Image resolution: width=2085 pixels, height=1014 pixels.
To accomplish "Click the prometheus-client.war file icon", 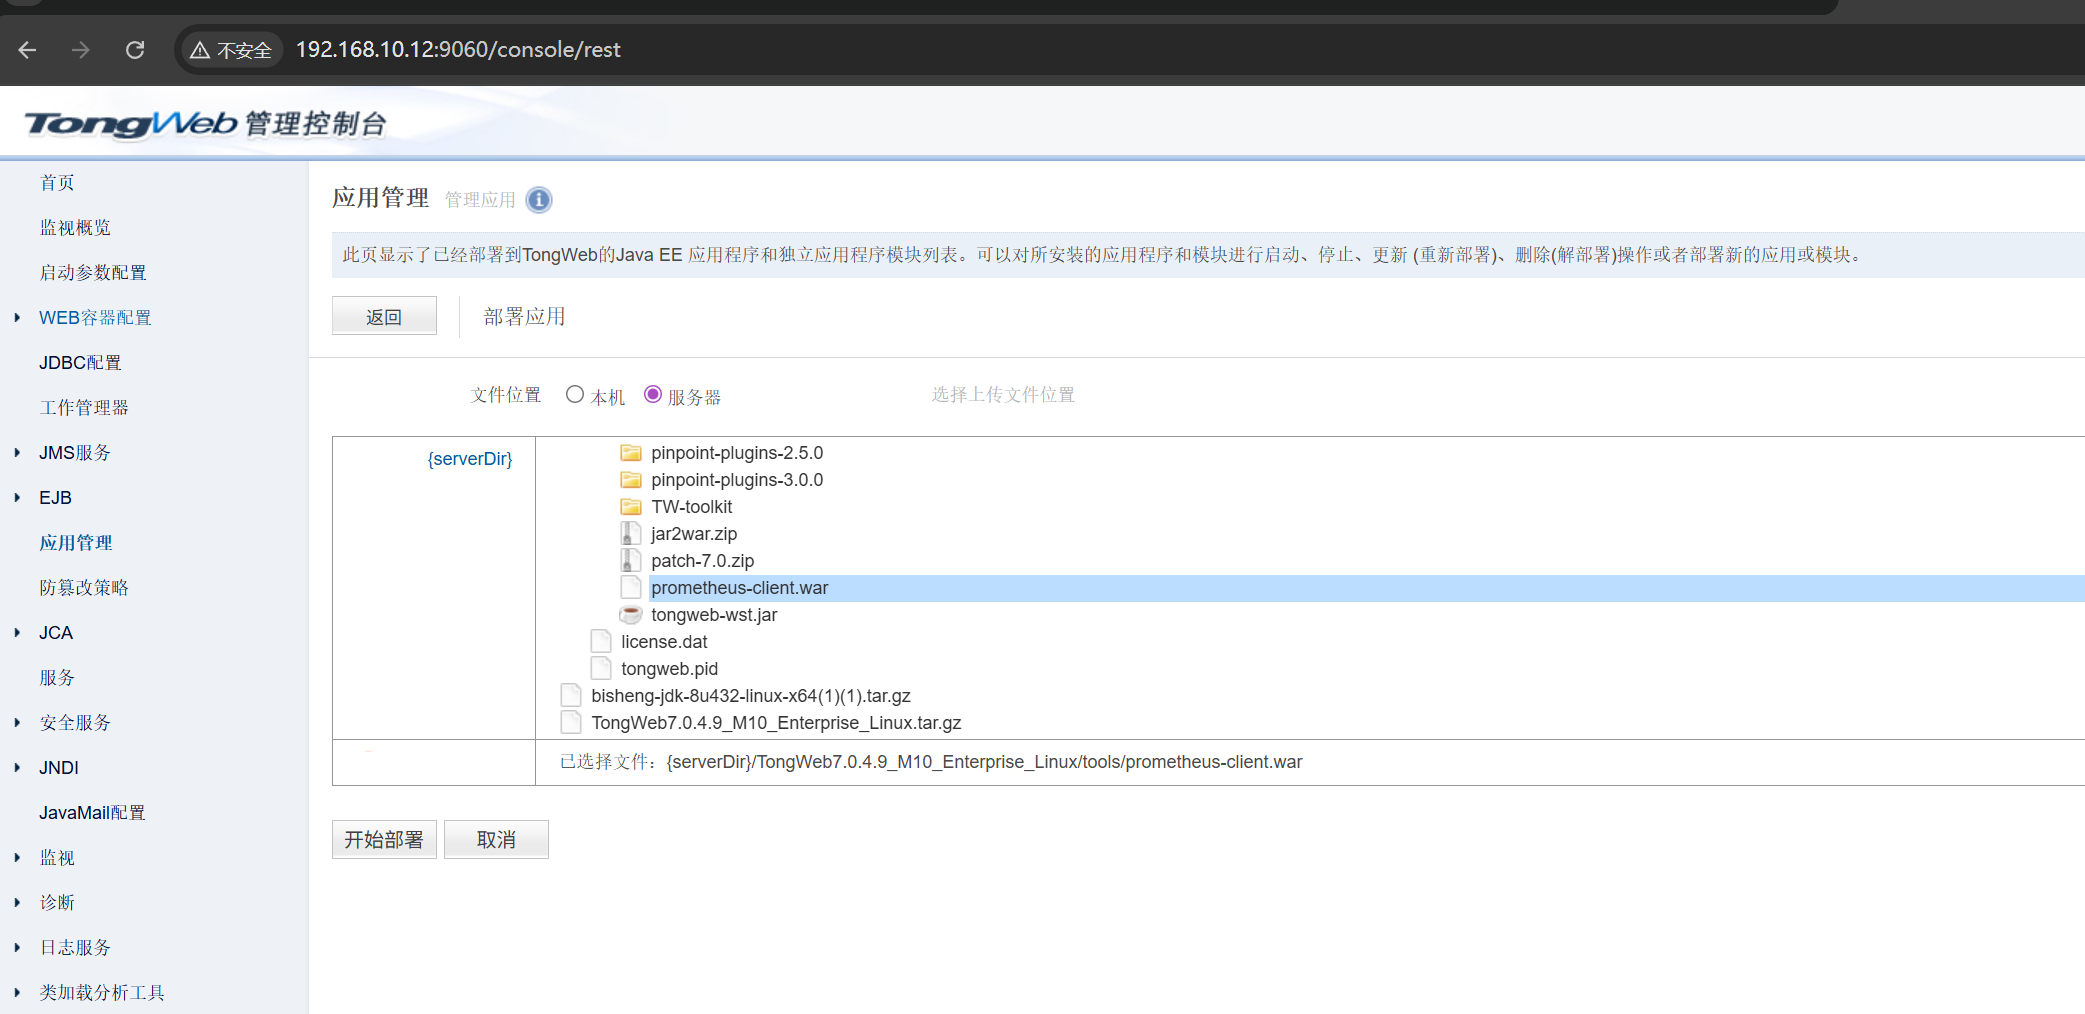I will 631,588.
